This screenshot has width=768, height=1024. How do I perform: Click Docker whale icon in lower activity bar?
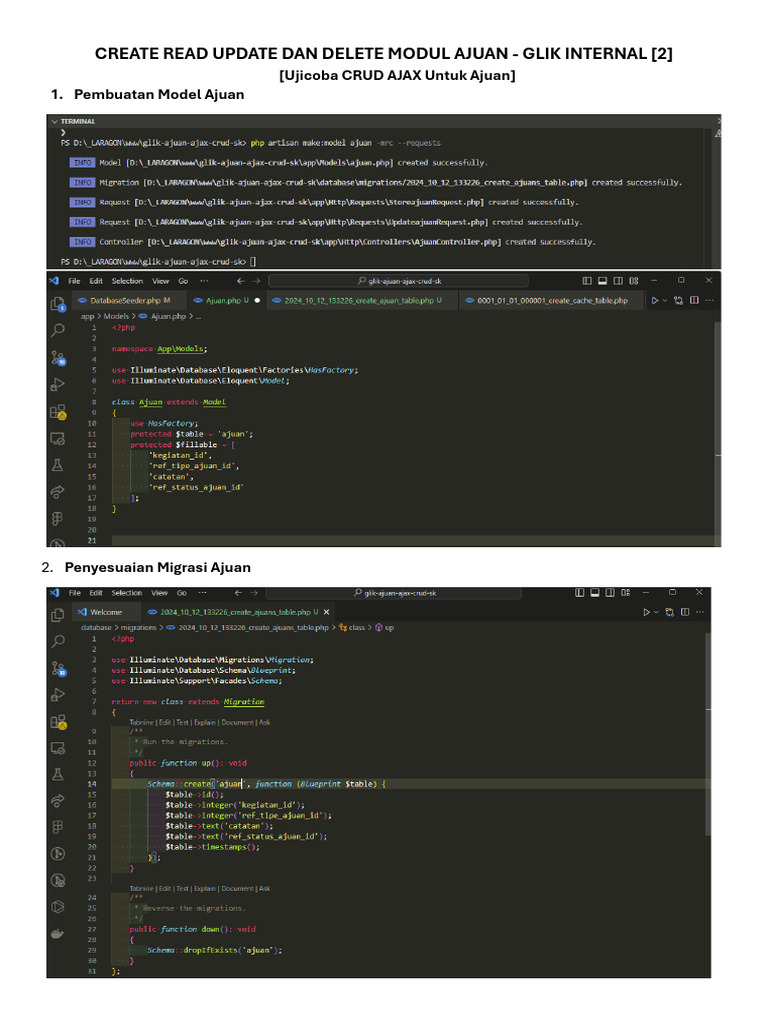click(58, 932)
